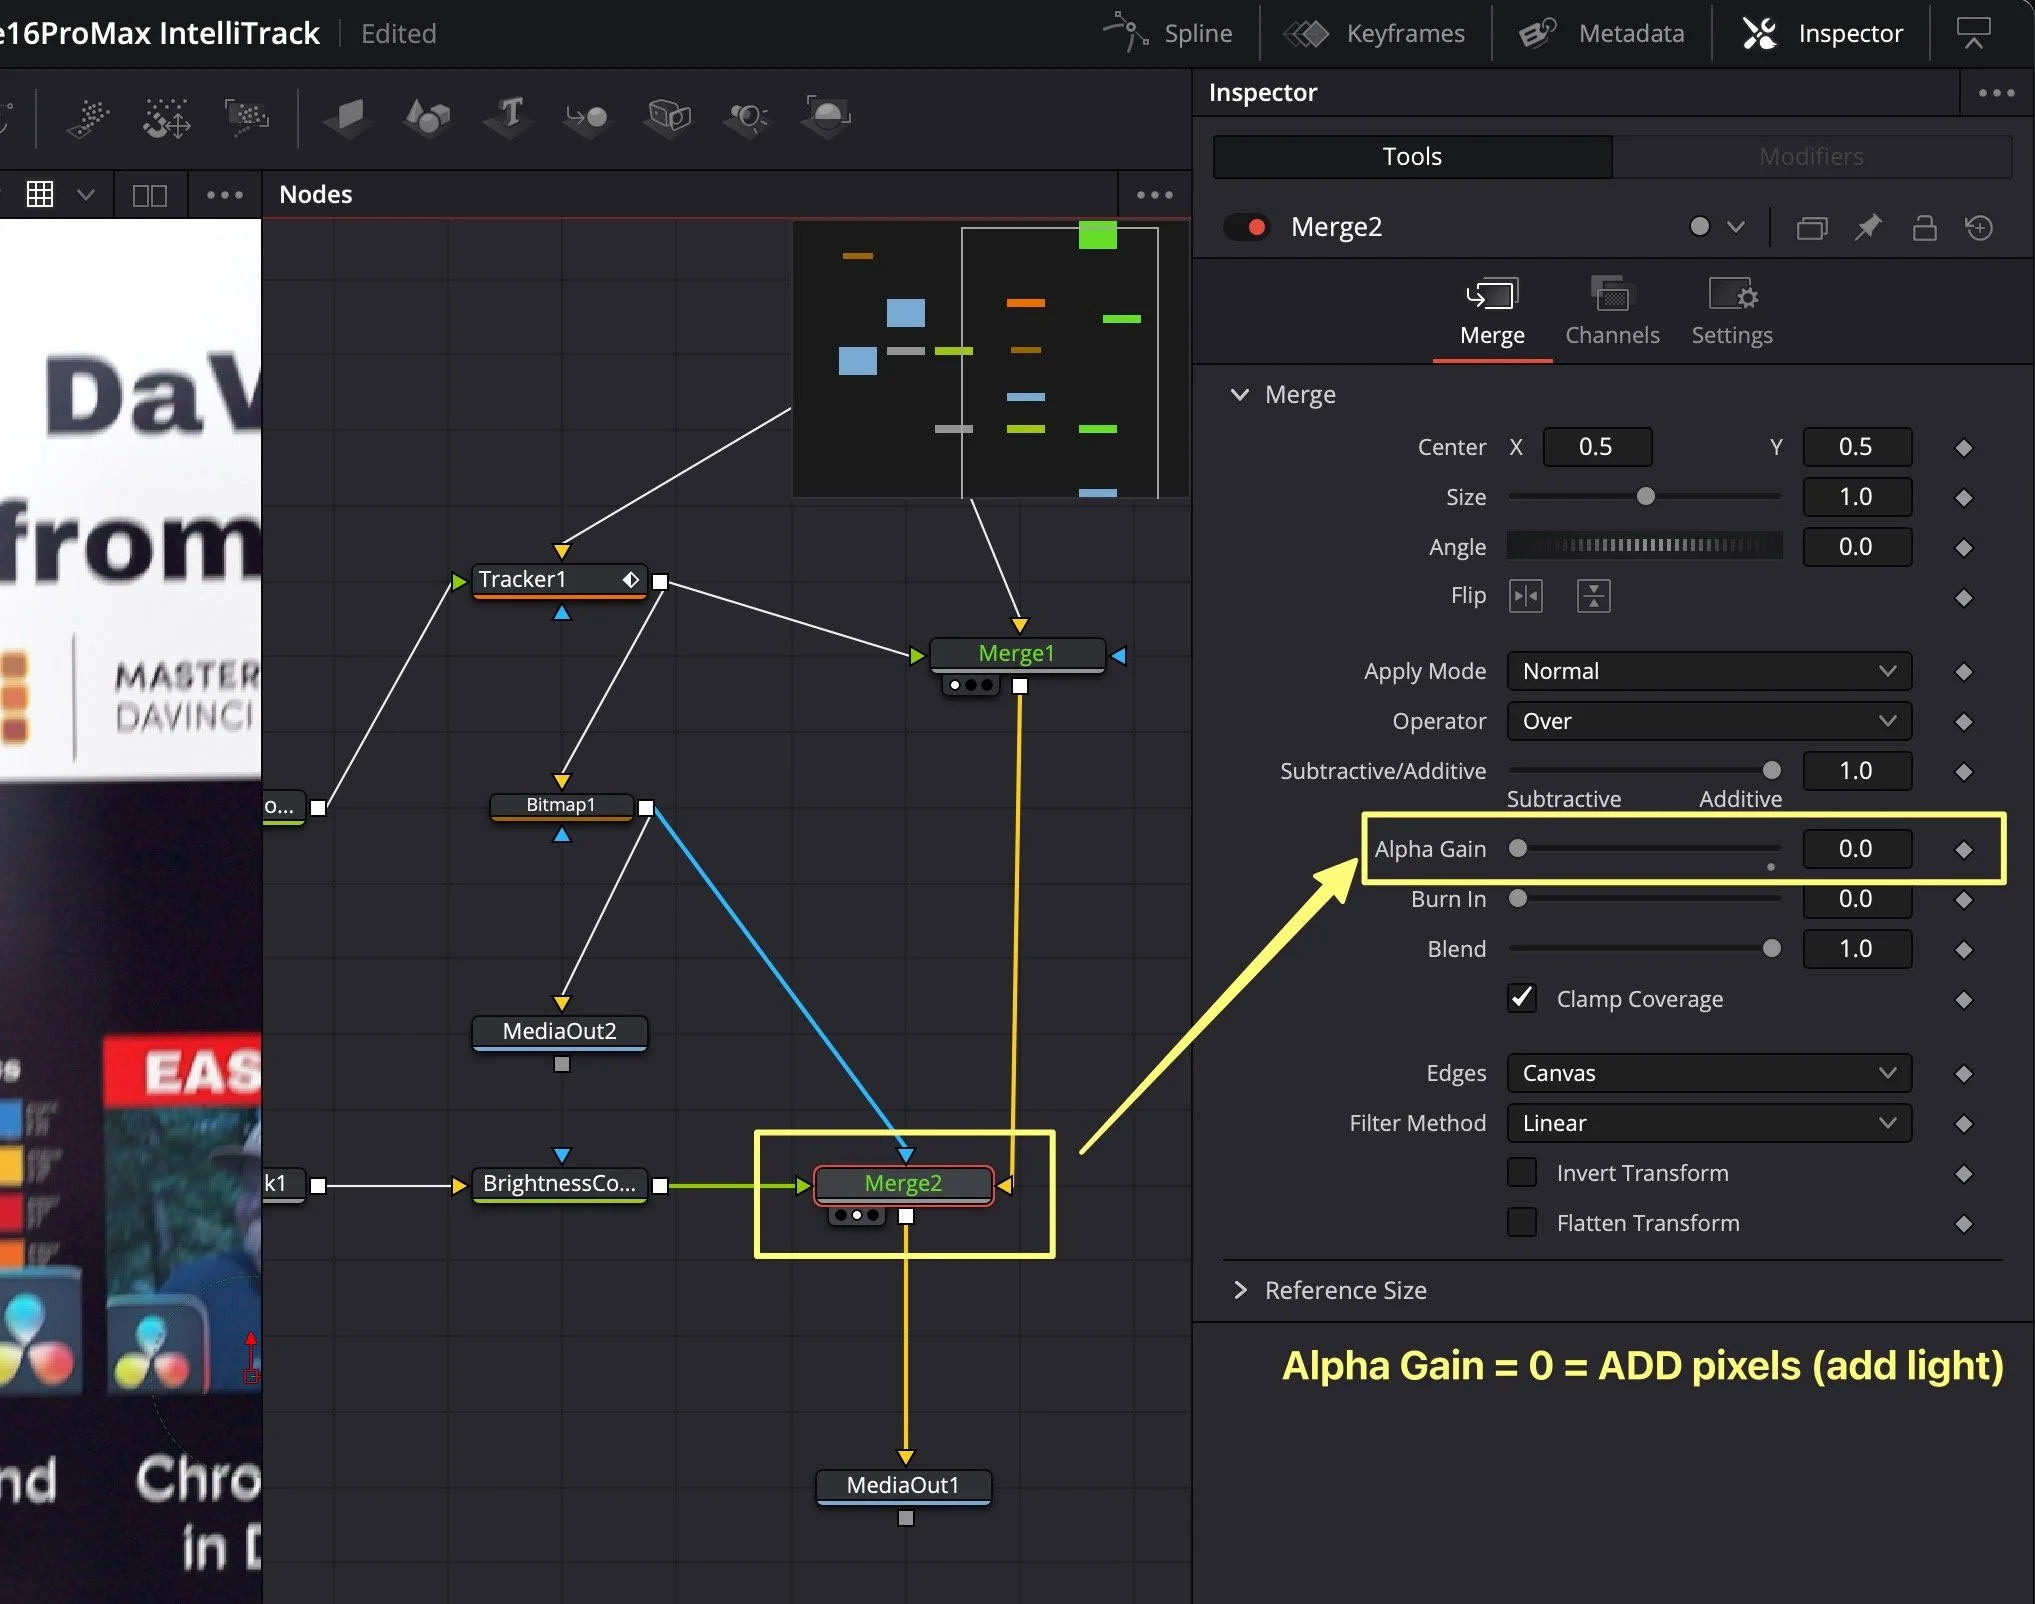Enable the Invert Transform checkbox
Viewport: 2035px width, 1604px height.
(1522, 1172)
